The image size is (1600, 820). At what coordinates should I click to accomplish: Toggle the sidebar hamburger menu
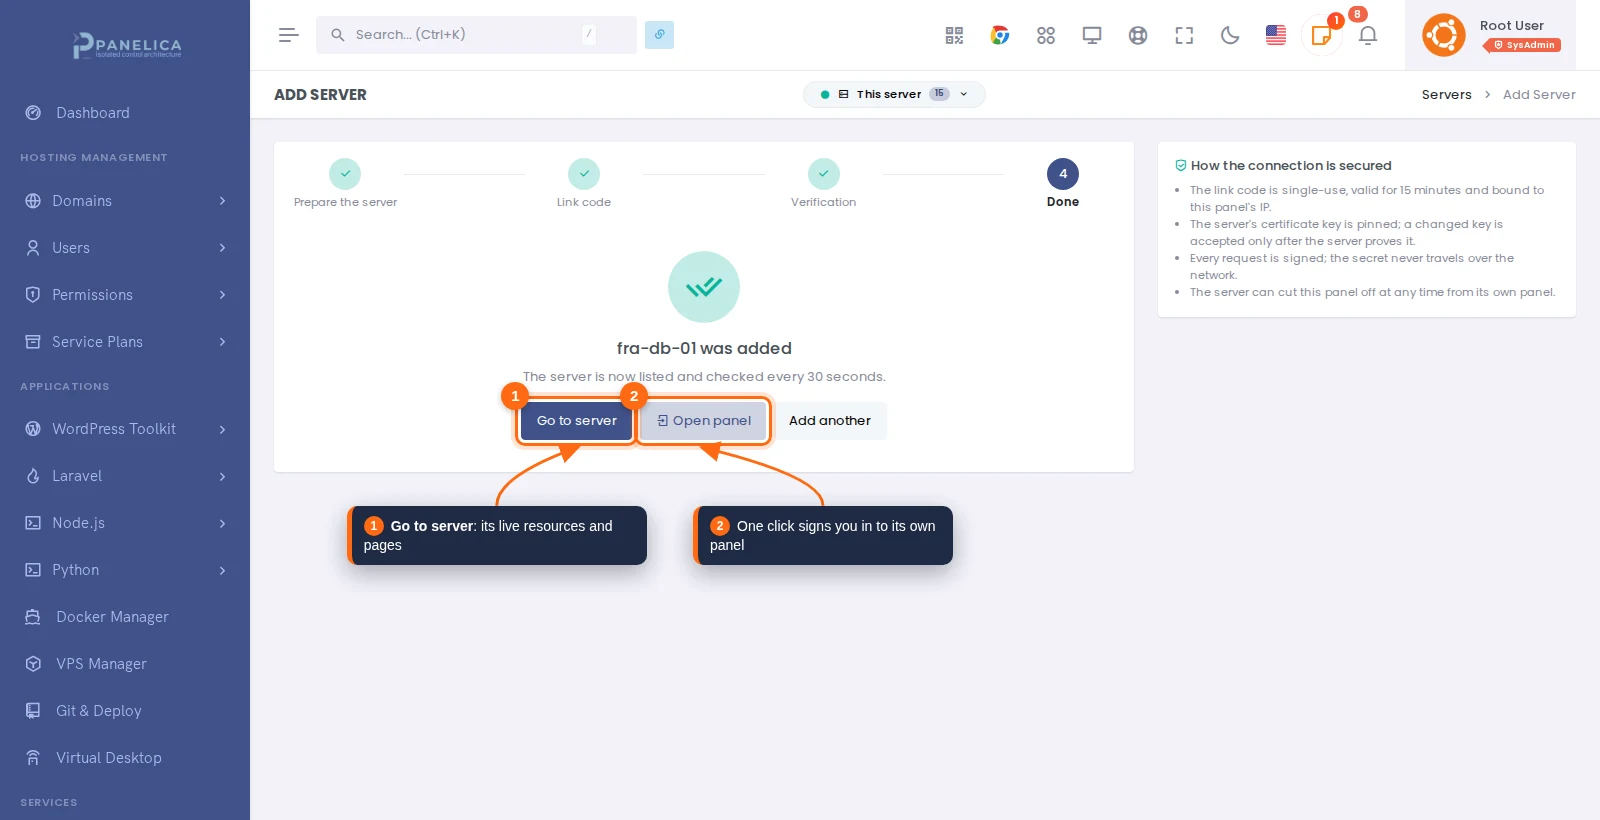(289, 35)
